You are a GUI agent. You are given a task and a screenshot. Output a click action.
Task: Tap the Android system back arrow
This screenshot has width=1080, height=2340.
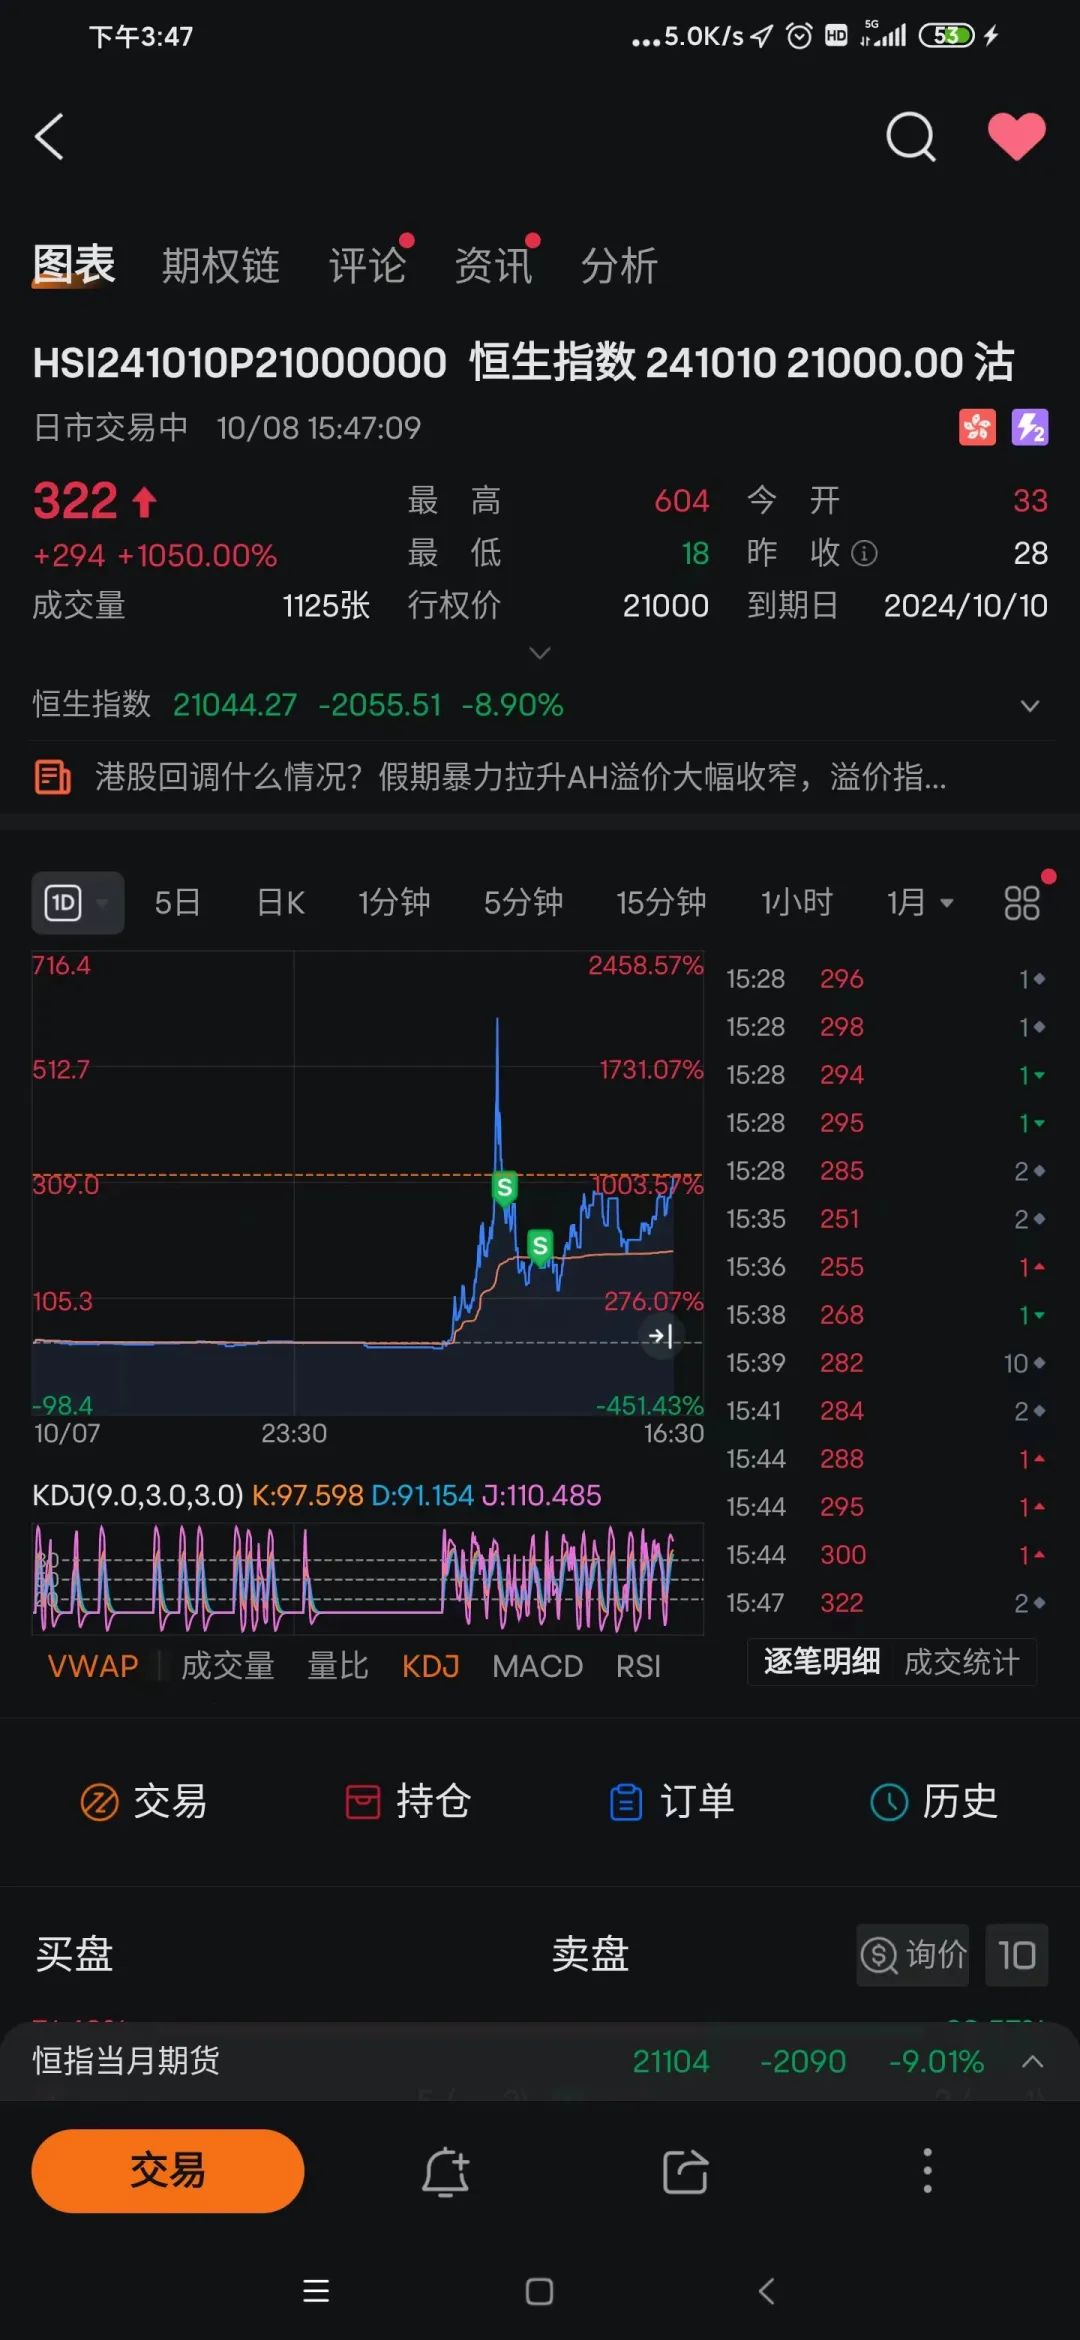767,2291
